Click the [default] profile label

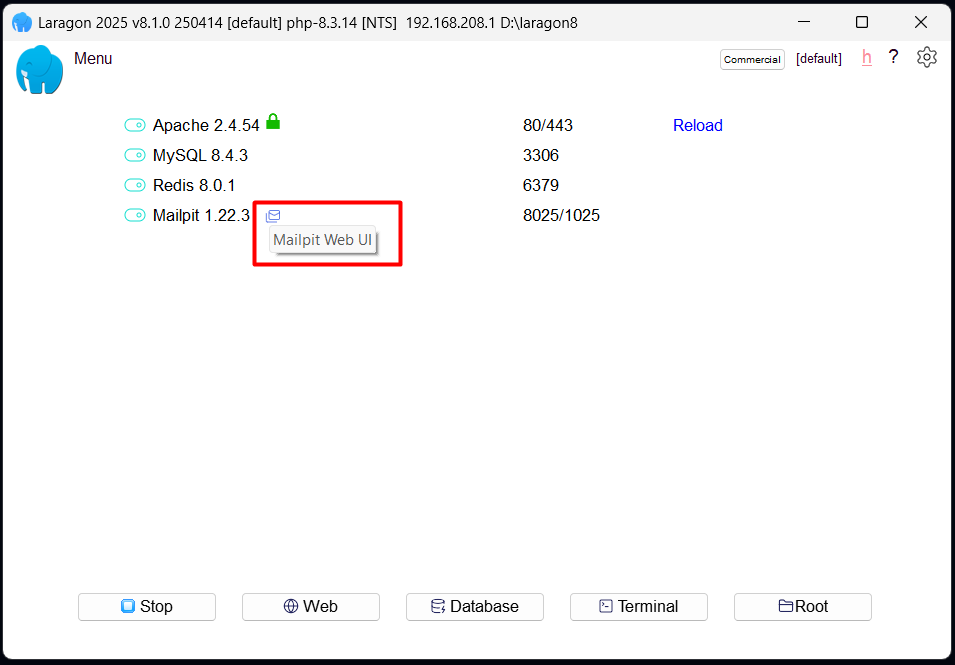818,59
